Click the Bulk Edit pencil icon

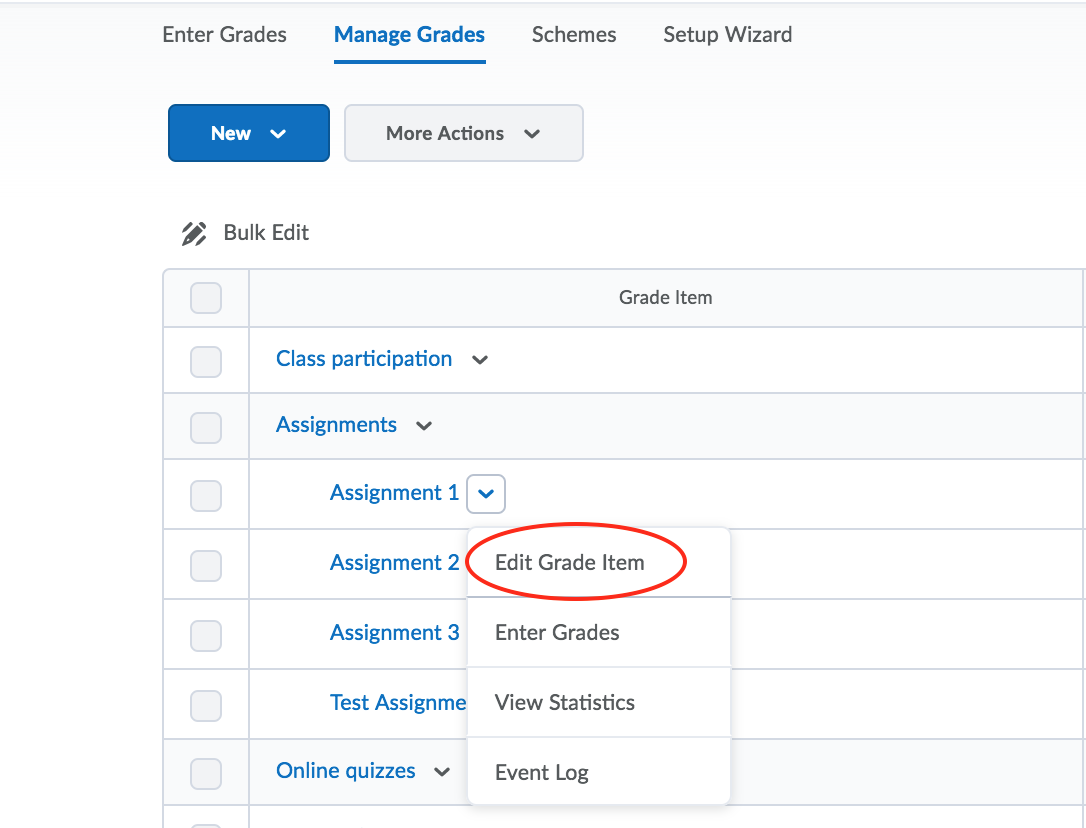point(193,233)
